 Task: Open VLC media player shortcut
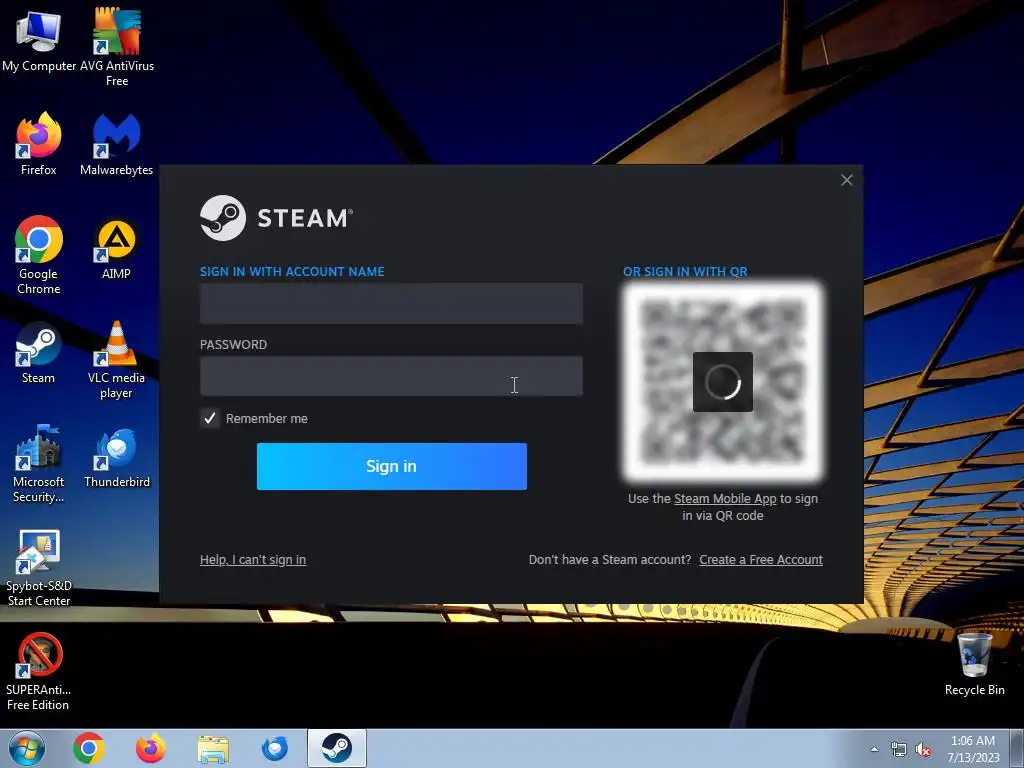(x=117, y=359)
